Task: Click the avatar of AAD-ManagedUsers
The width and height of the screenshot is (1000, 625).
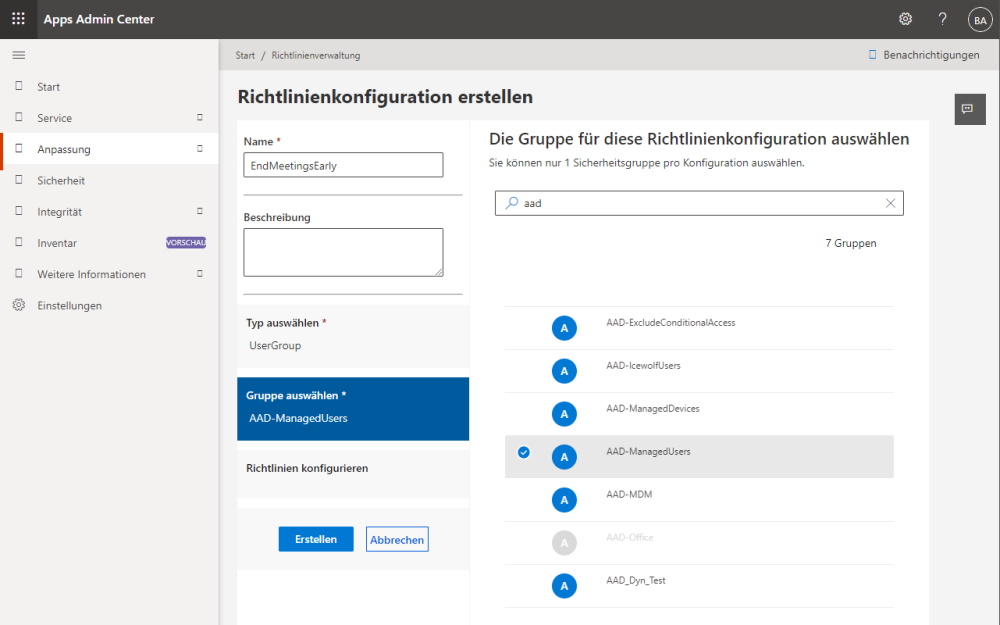Action: coord(564,457)
